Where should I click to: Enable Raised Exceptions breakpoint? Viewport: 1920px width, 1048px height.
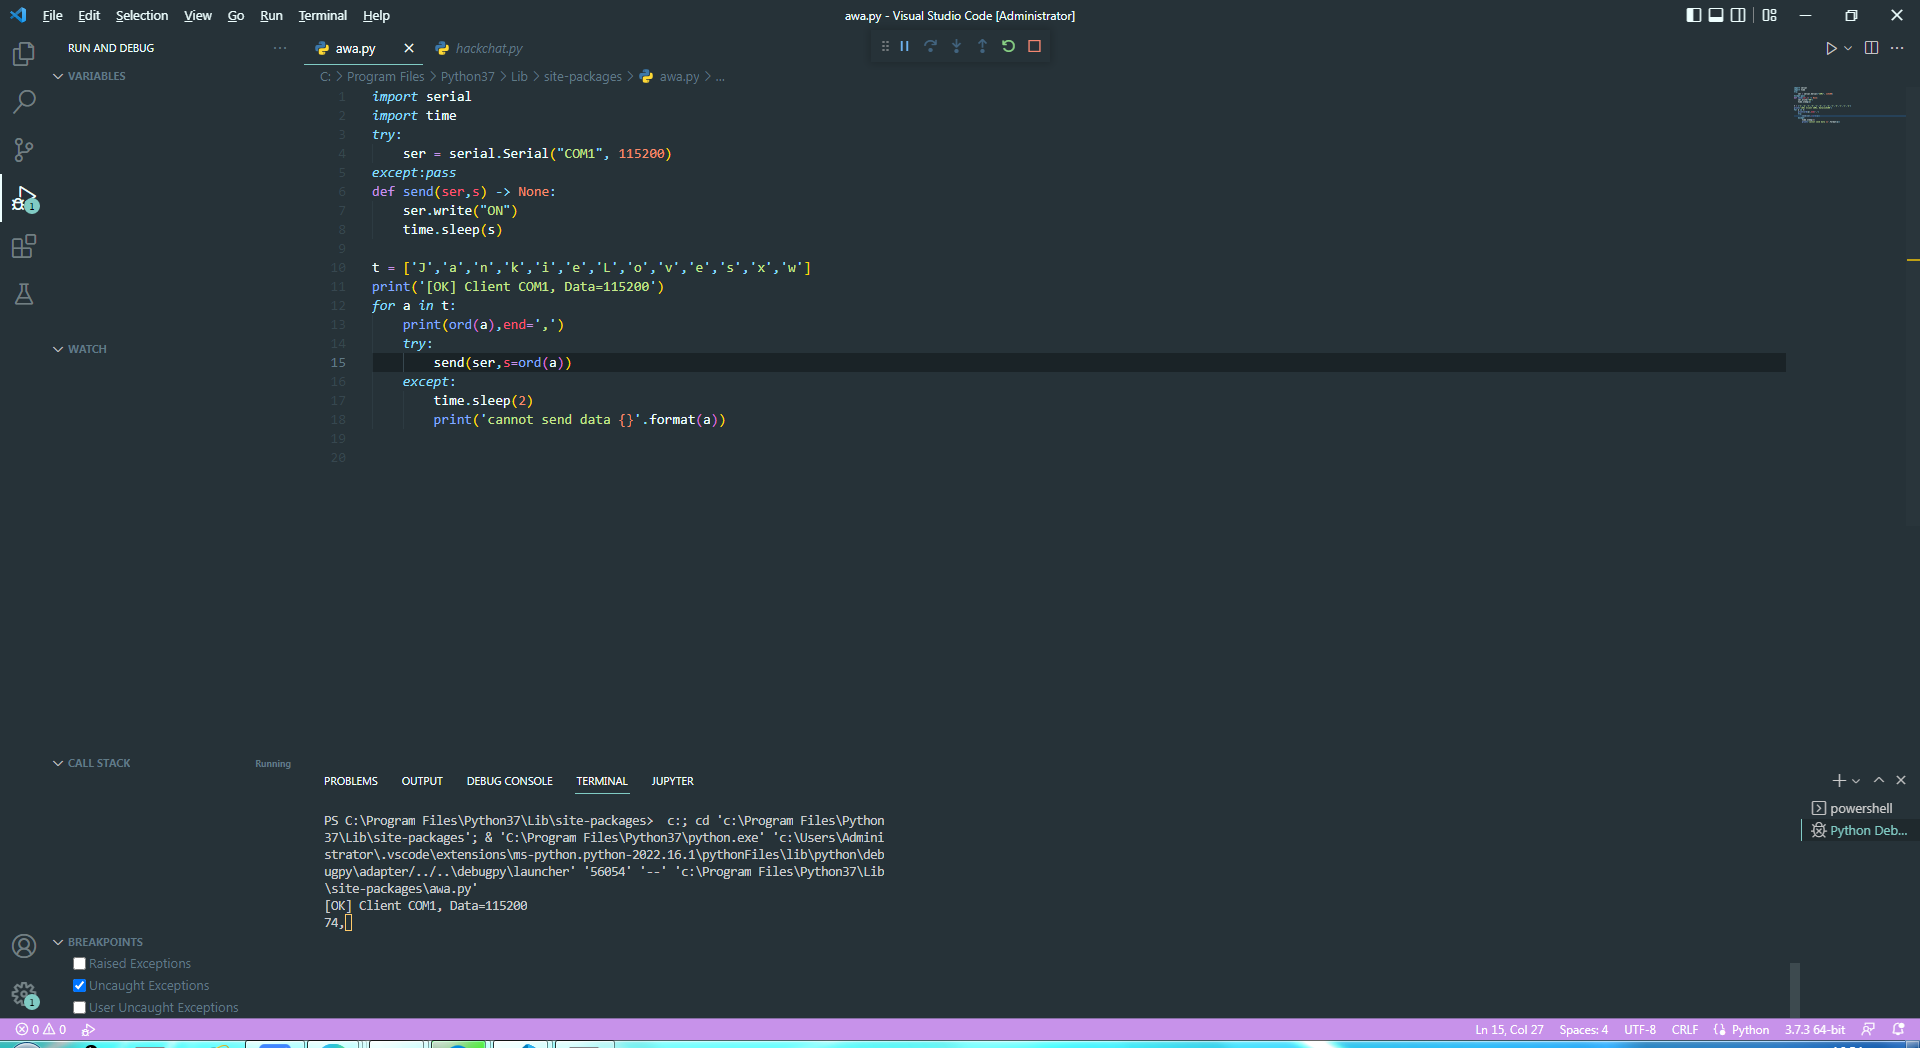point(79,964)
